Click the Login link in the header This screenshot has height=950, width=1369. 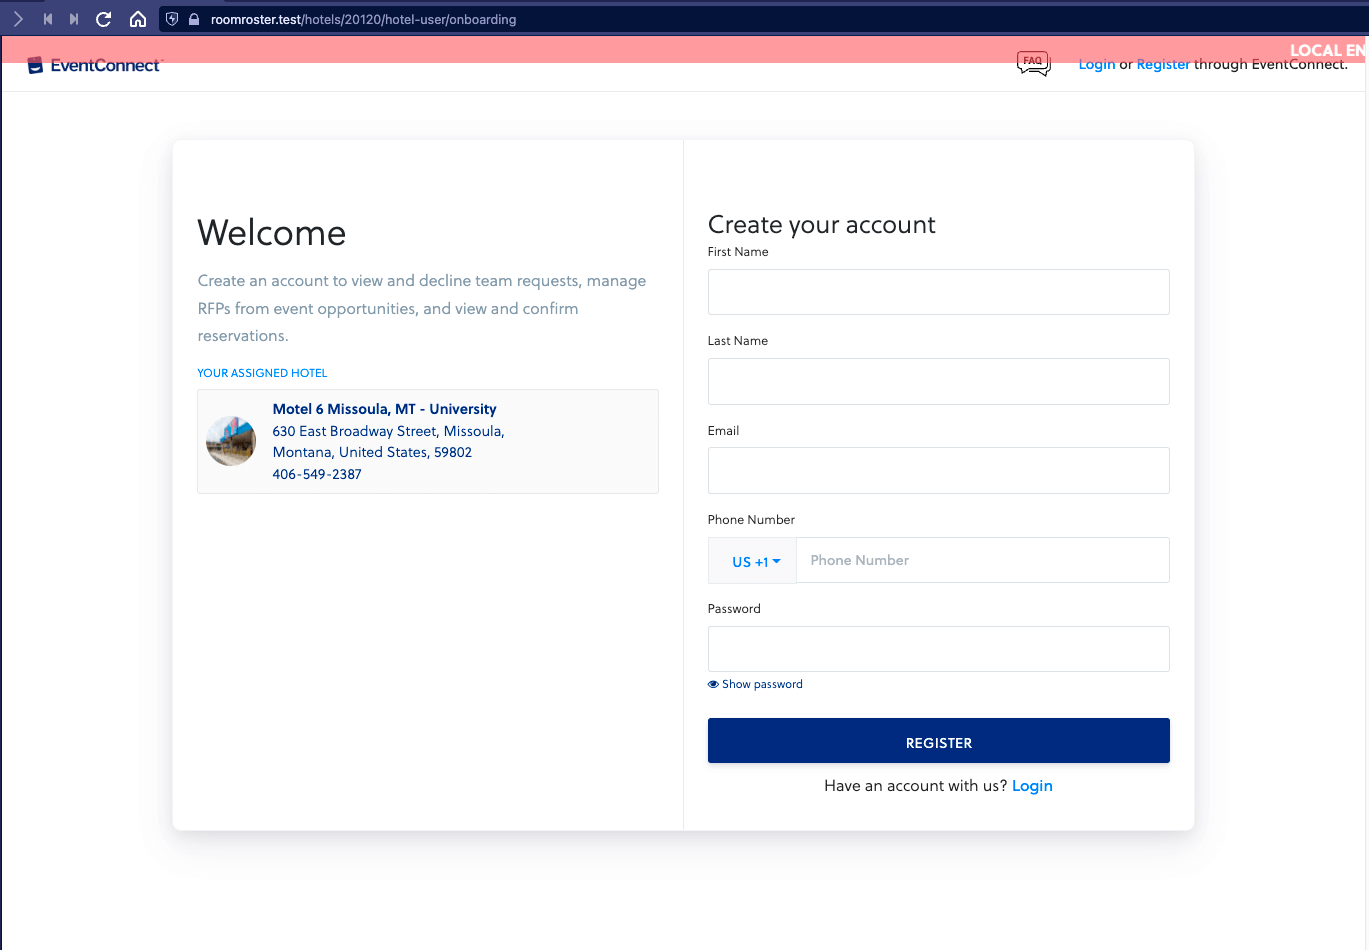pos(1097,64)
